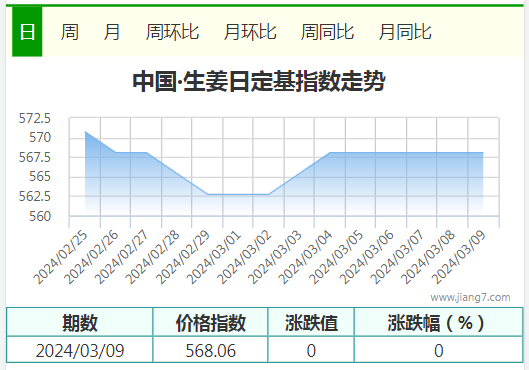This screenshot has width=529, height=370.
Task: Click the 2024/02/25 starting data point on chart
Action: point(85,132)
